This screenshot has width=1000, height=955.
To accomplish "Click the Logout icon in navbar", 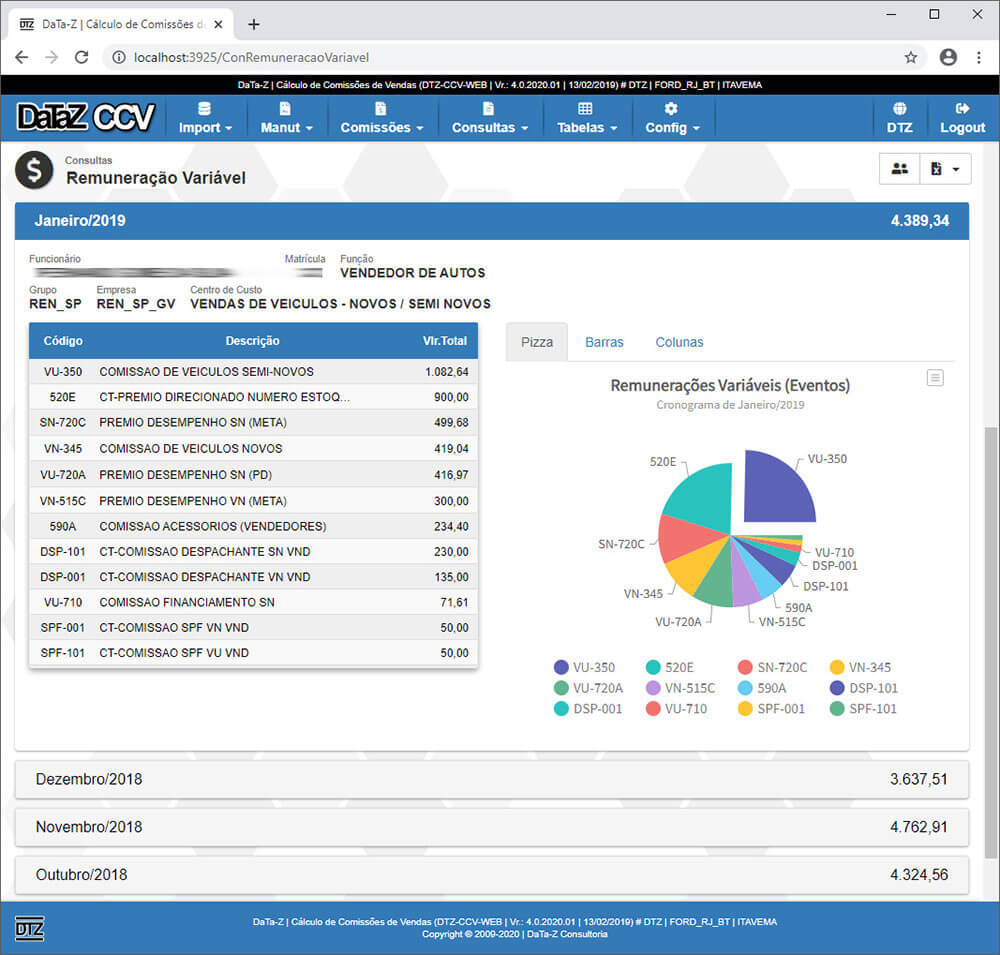I will 962,109.
